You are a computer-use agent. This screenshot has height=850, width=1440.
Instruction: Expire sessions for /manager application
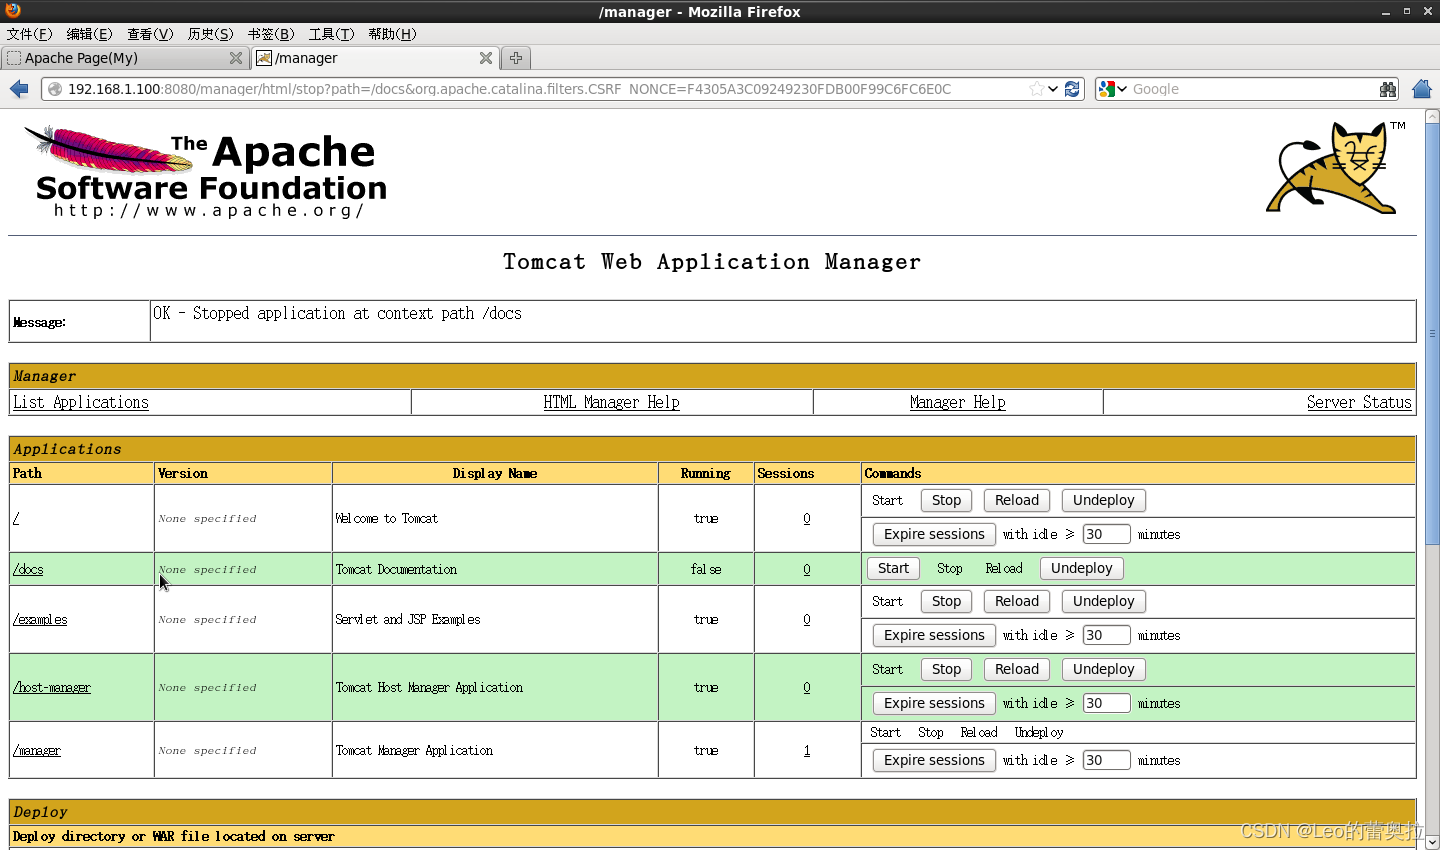coord(934,760)
